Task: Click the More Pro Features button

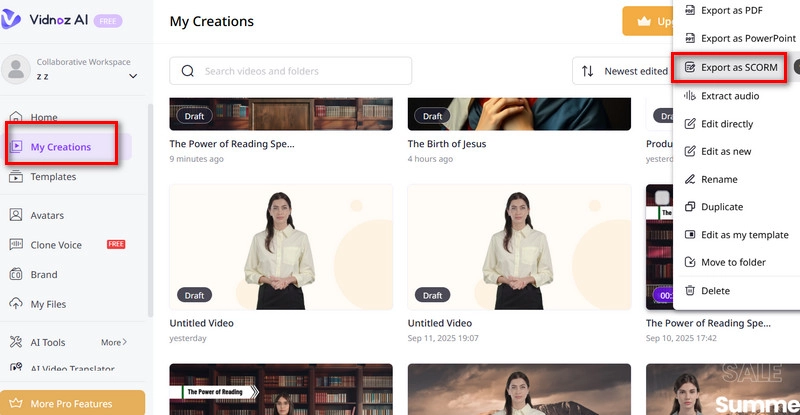Action: [x=72, y=403]
